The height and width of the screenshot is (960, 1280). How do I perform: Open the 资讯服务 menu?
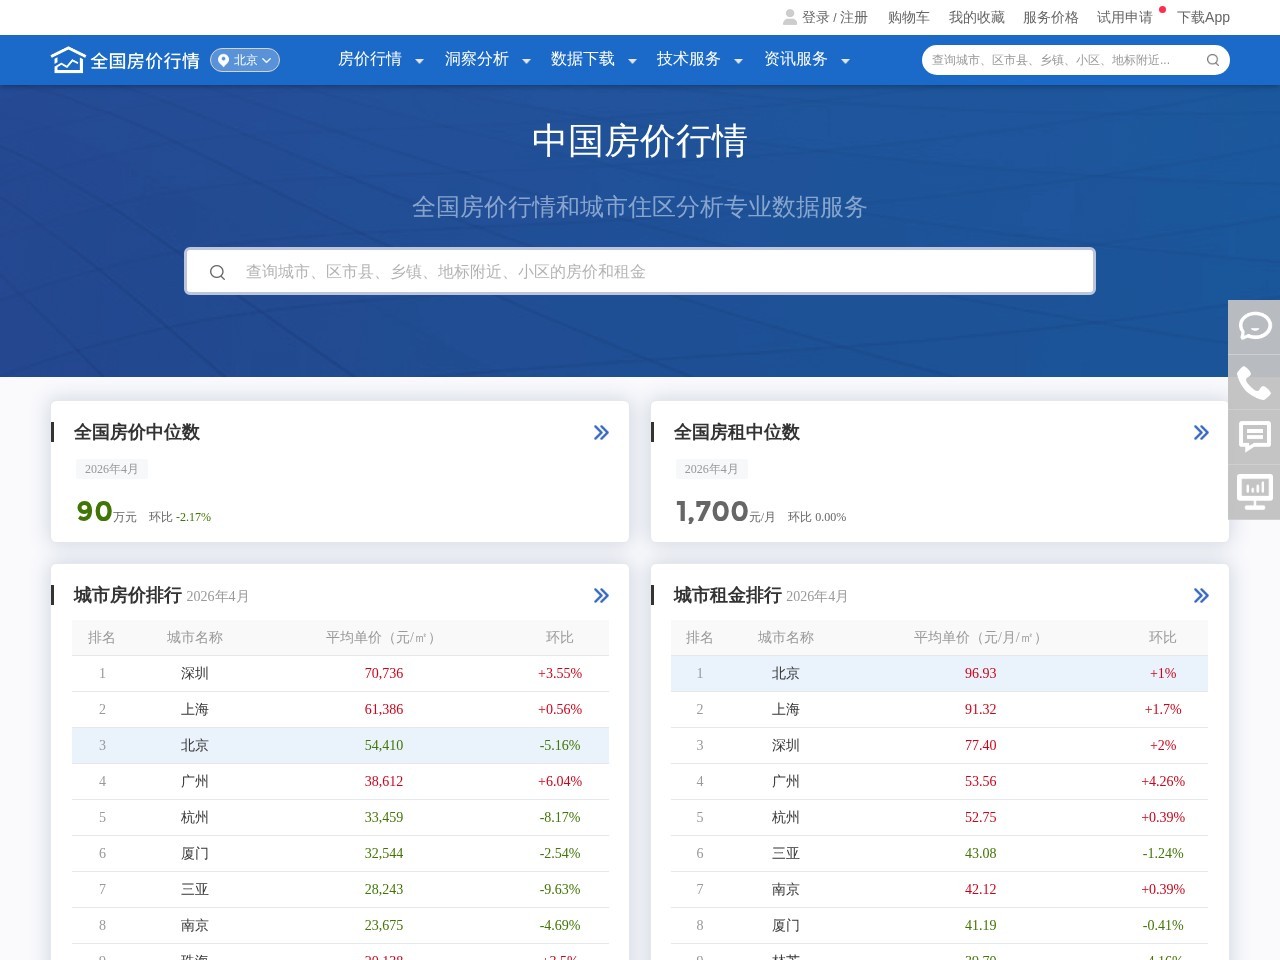pos(796,59)
